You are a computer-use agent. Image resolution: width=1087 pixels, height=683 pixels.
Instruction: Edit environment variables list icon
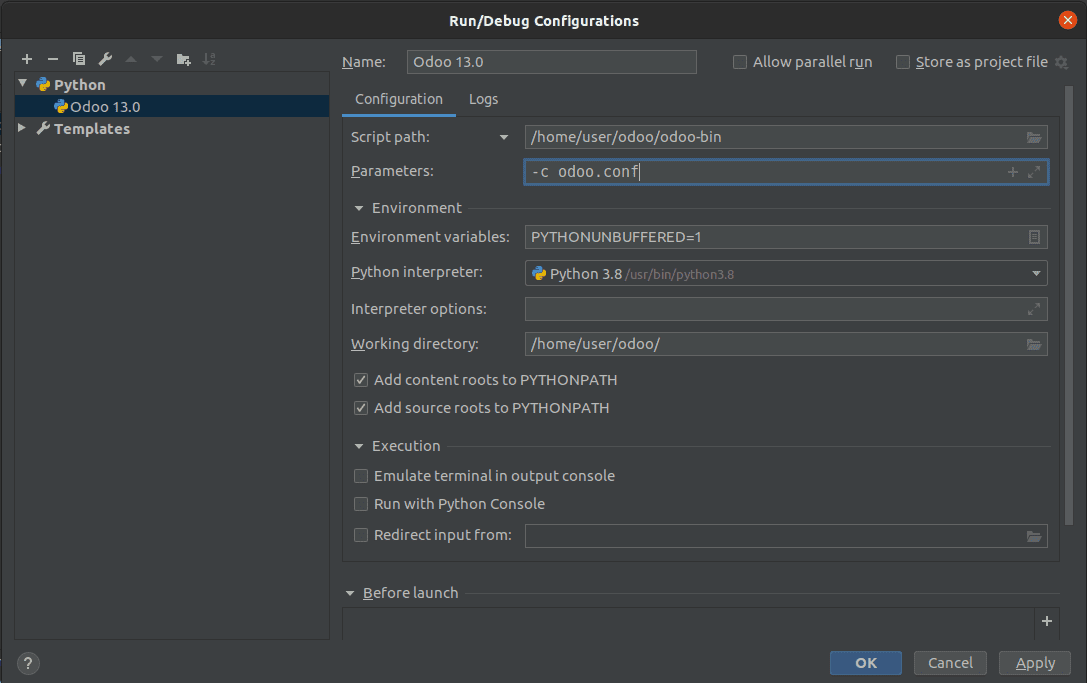[1034, 237]
